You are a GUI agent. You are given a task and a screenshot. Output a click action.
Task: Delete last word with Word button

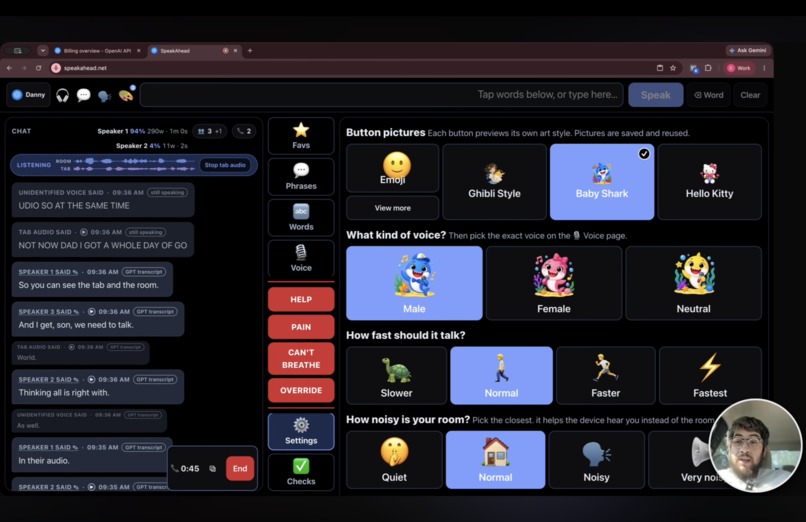pos(709,95)
